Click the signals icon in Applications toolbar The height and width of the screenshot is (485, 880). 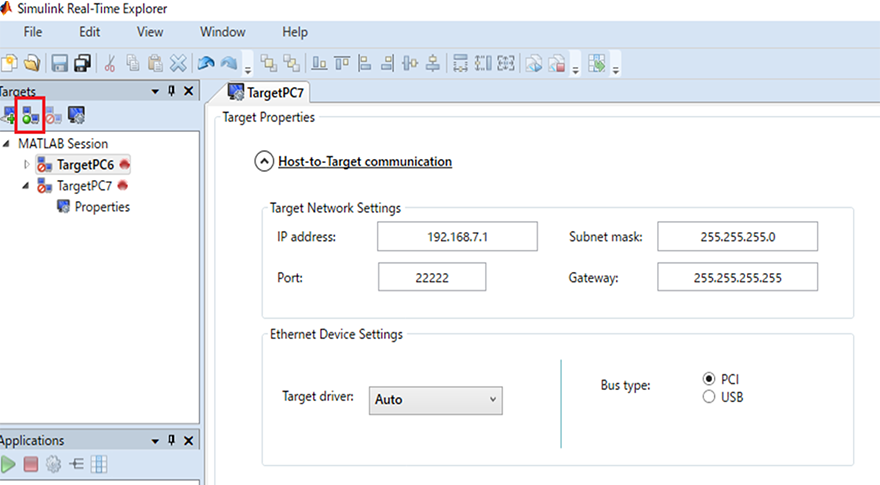pyautogui.click(x=76, y=464)
